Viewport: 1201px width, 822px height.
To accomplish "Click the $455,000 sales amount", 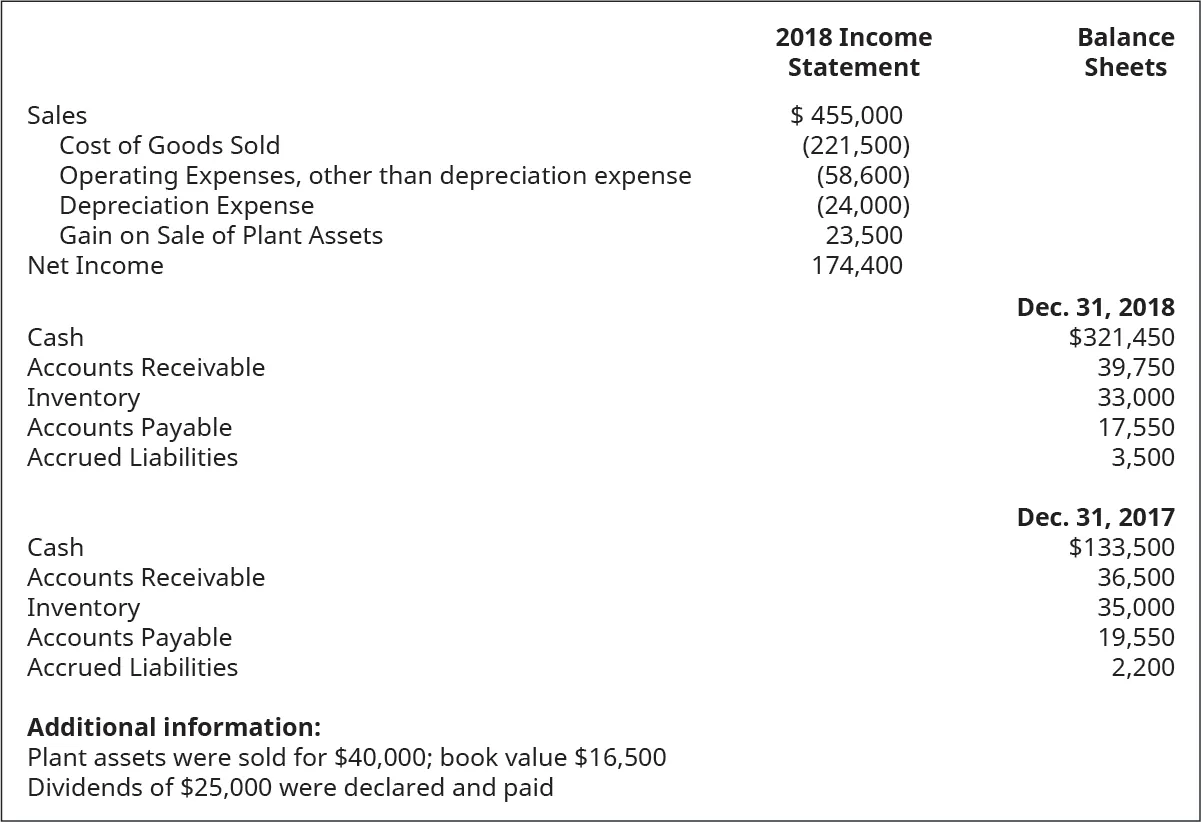I will (x=847, y=116).
